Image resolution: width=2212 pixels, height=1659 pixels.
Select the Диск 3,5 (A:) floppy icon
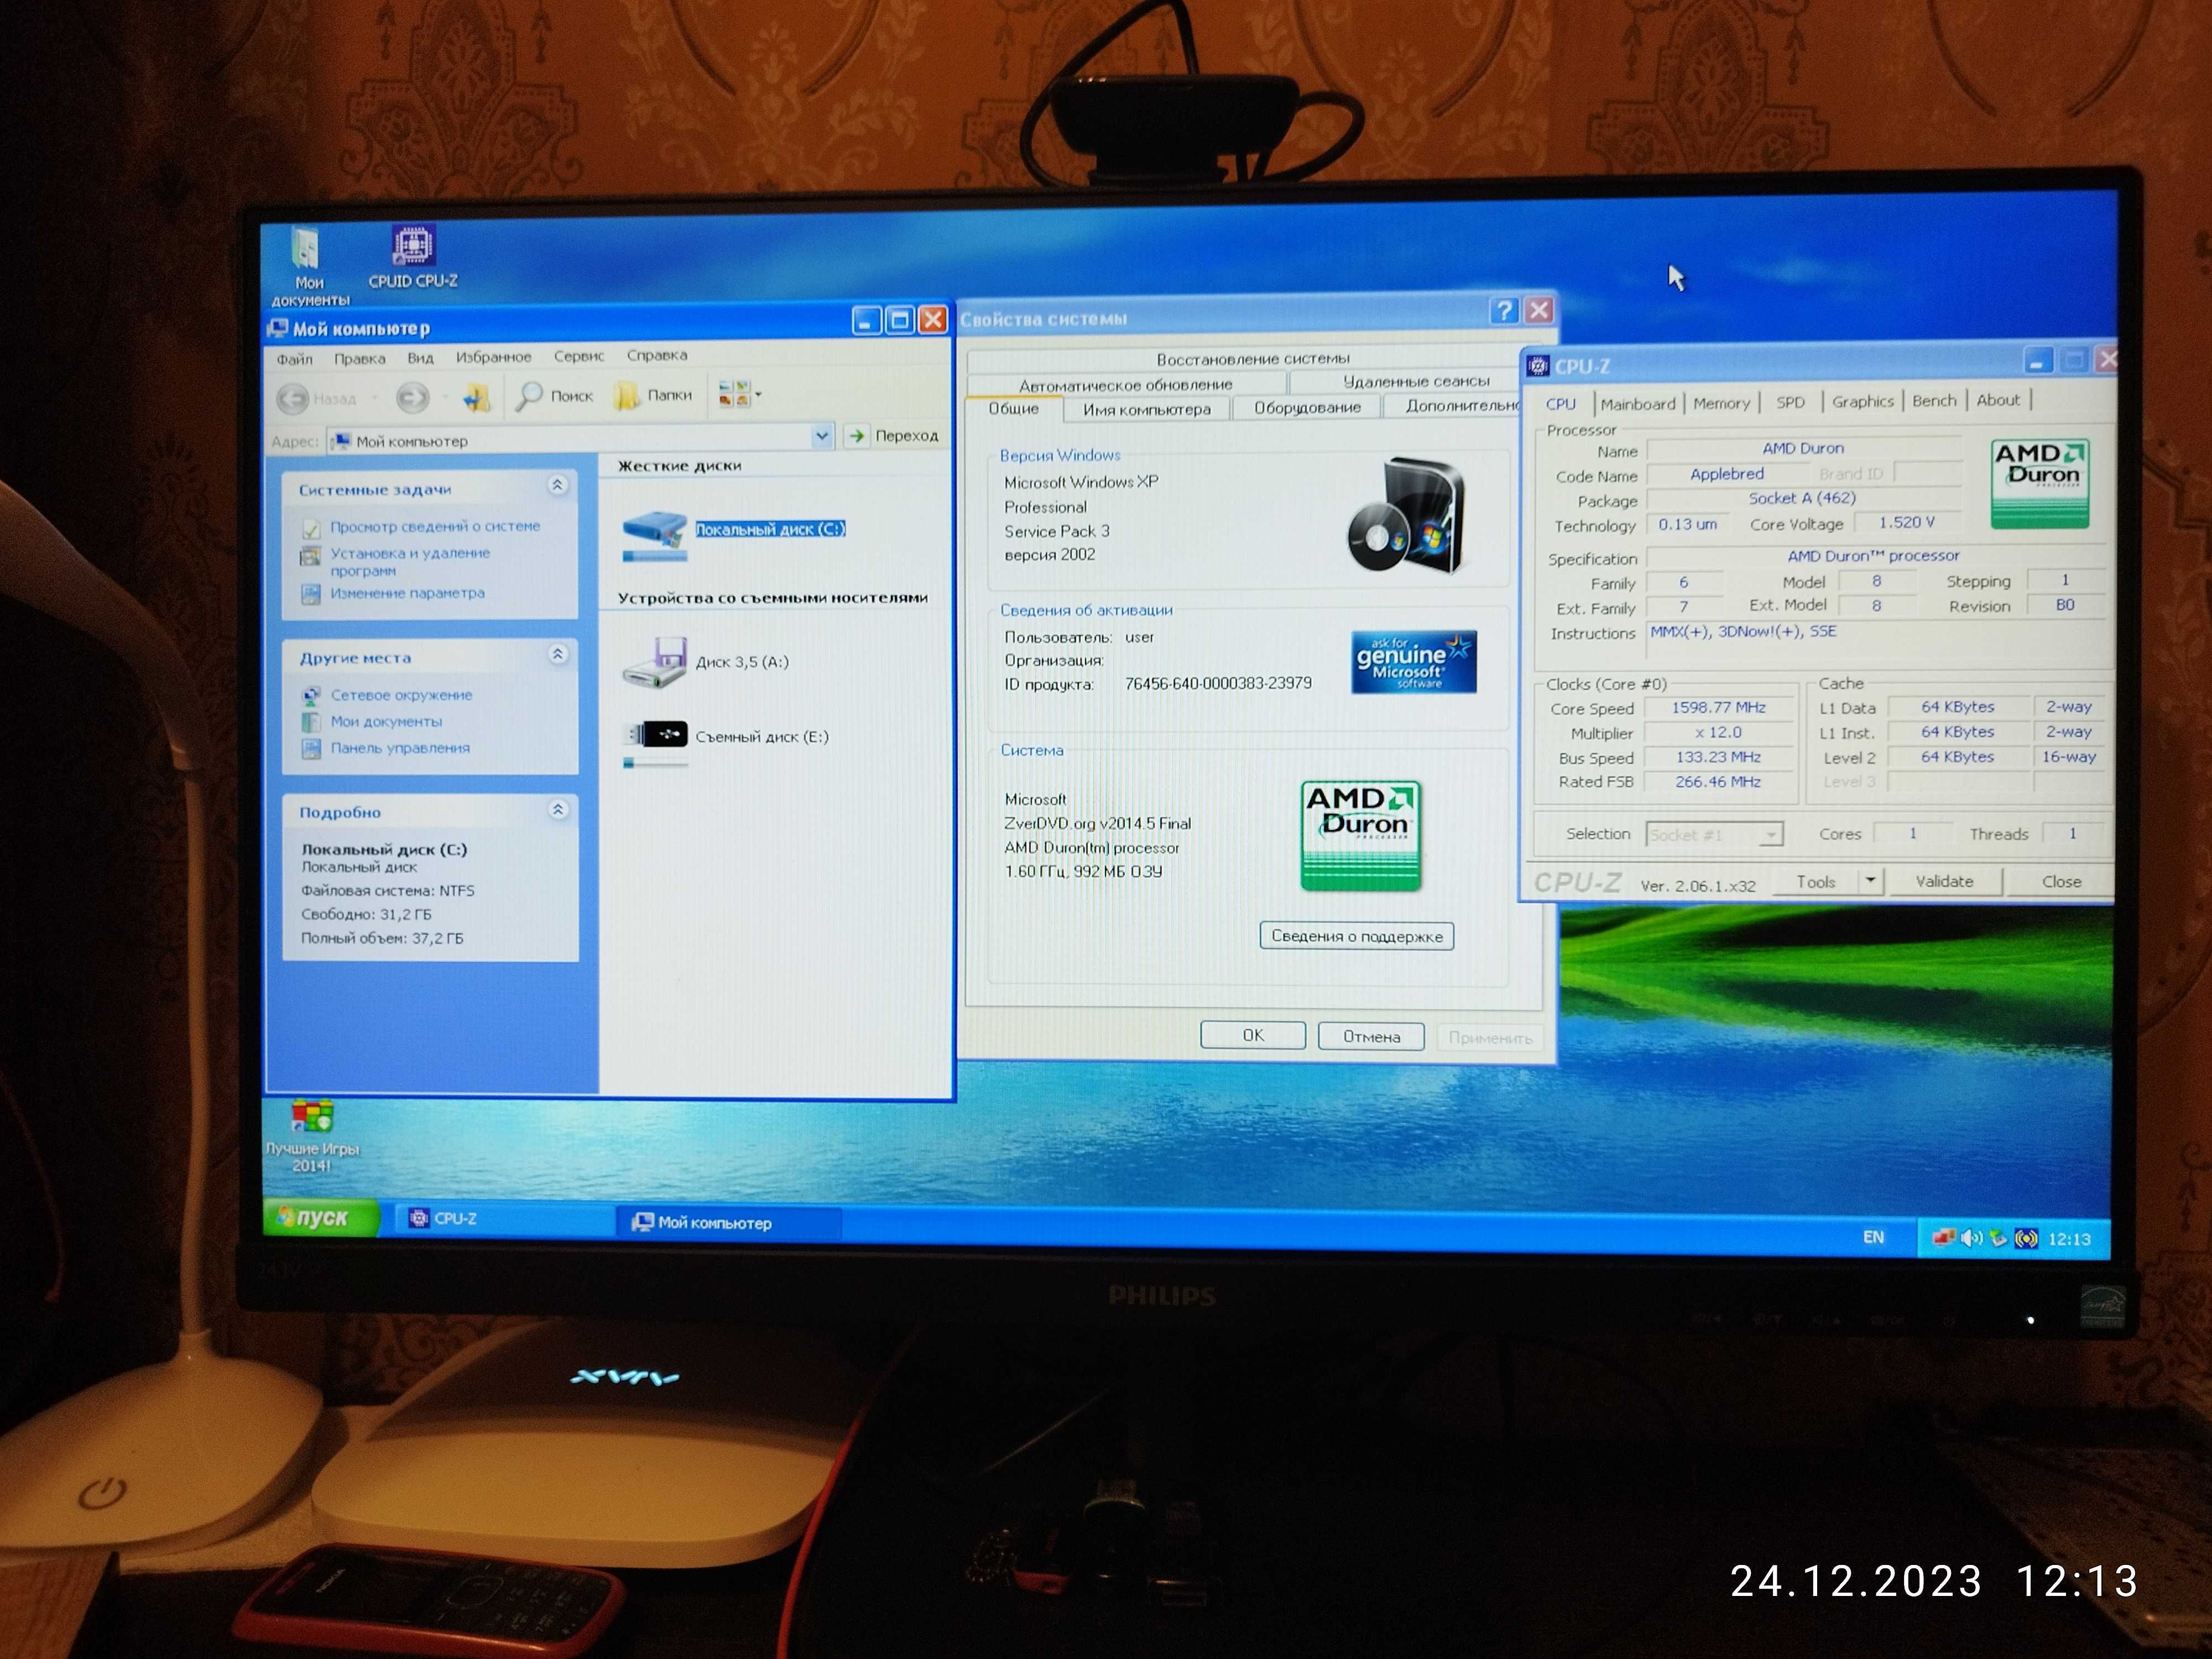tap(654, 662)
